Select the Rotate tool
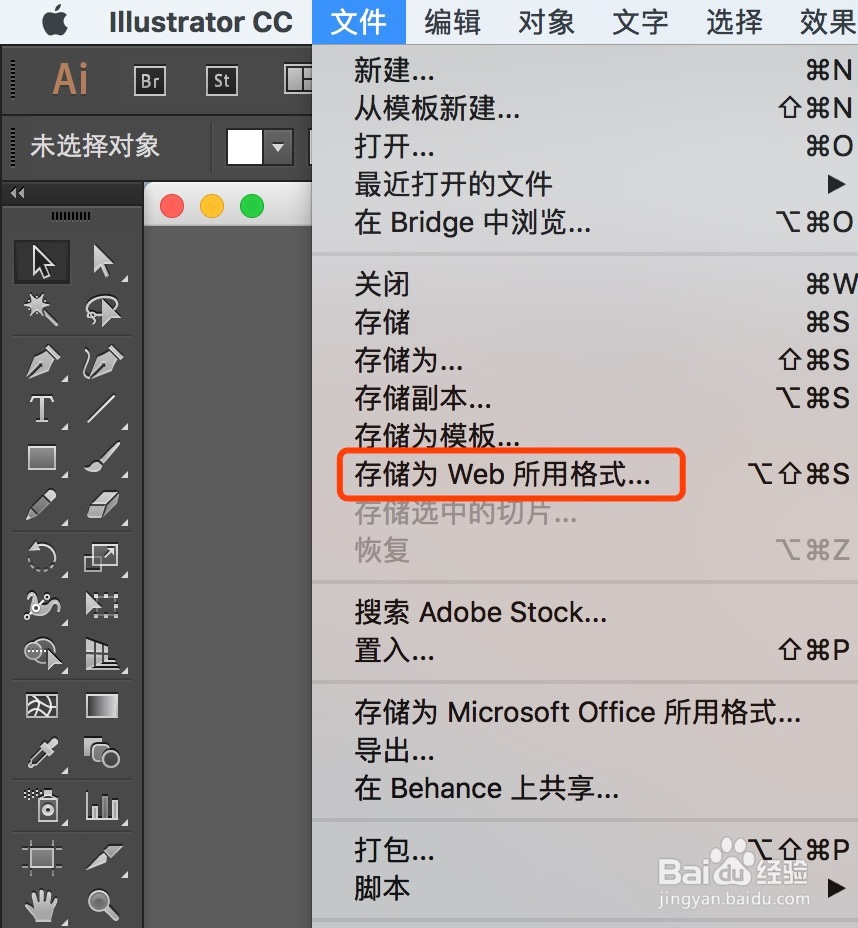Image resolution: width=858 pixels, height=928 pixels. (x=42, y=558)
